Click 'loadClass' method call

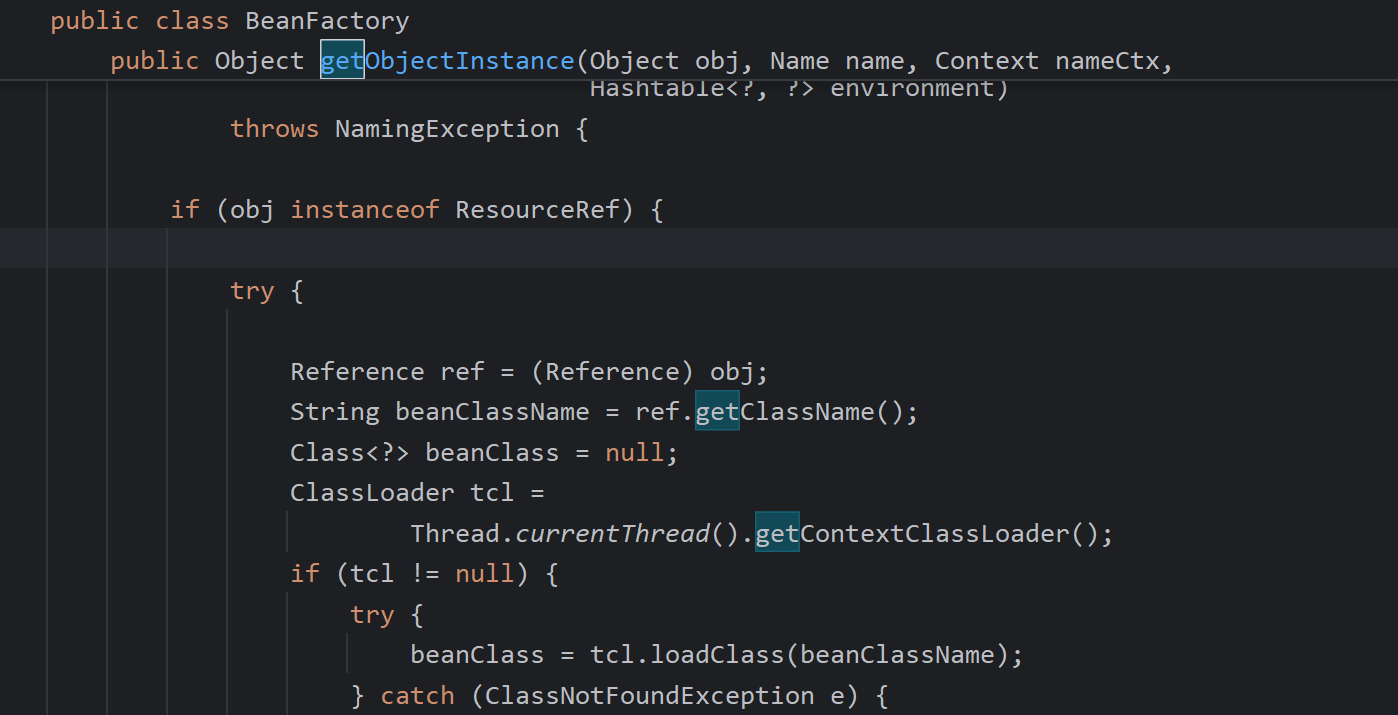(x=717, y=655)
